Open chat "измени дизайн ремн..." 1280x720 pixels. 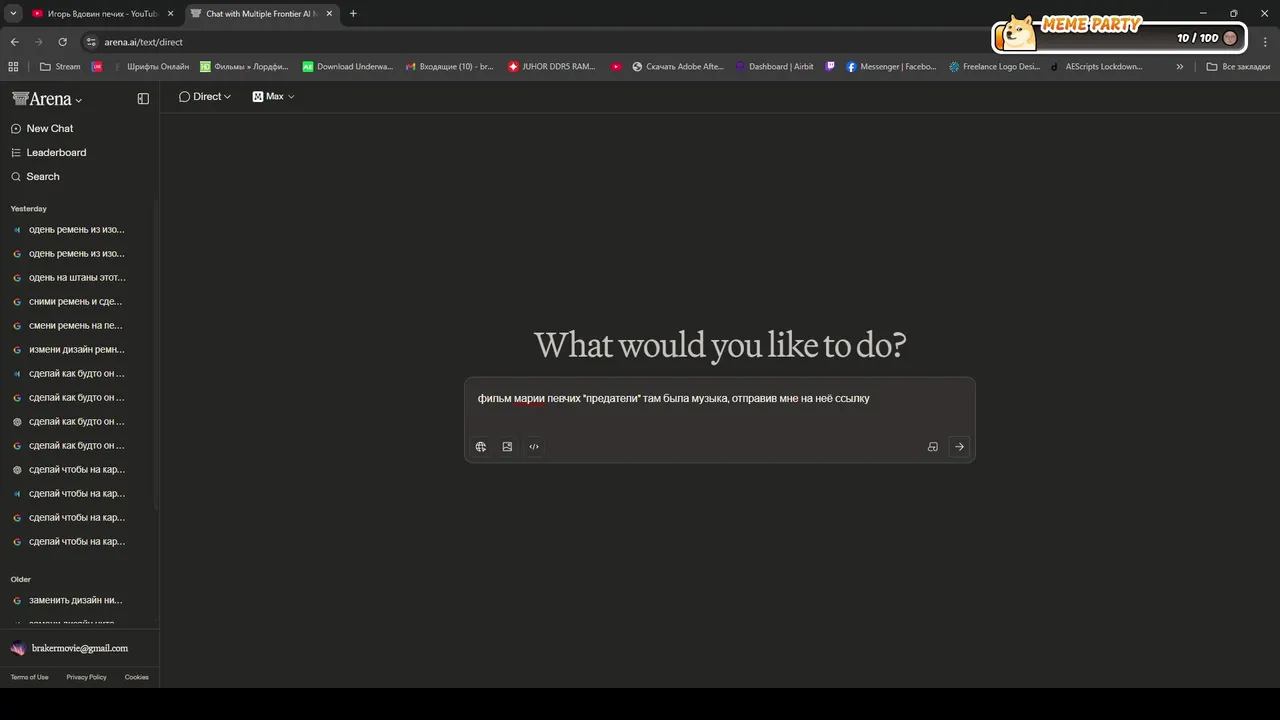77,350
